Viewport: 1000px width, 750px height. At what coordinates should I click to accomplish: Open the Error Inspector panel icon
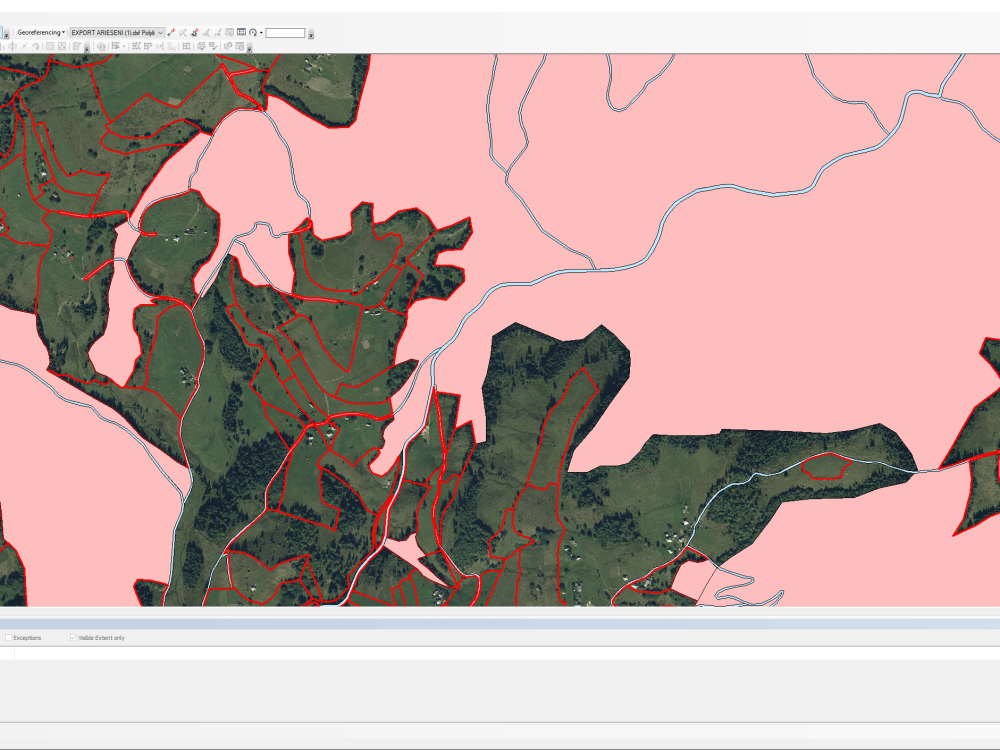240,46
